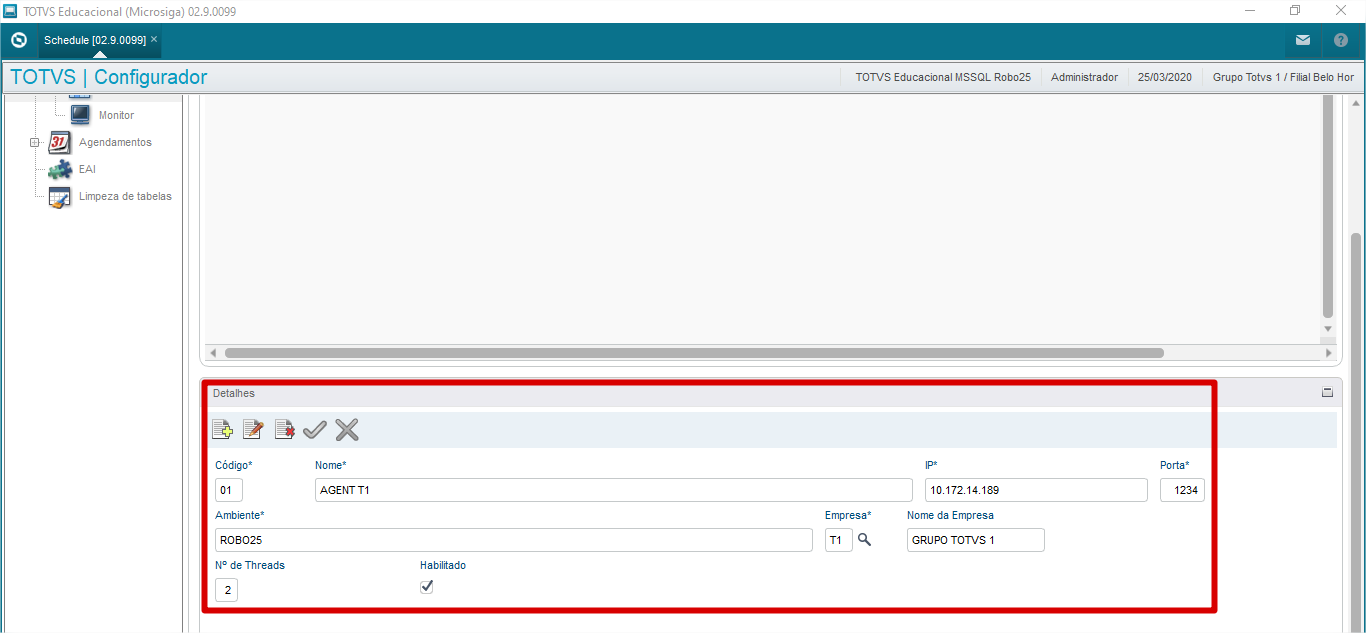Click the grid horizontal scrollbar thumb
This screenshot has width=1366, height=633.
(694, 353)
